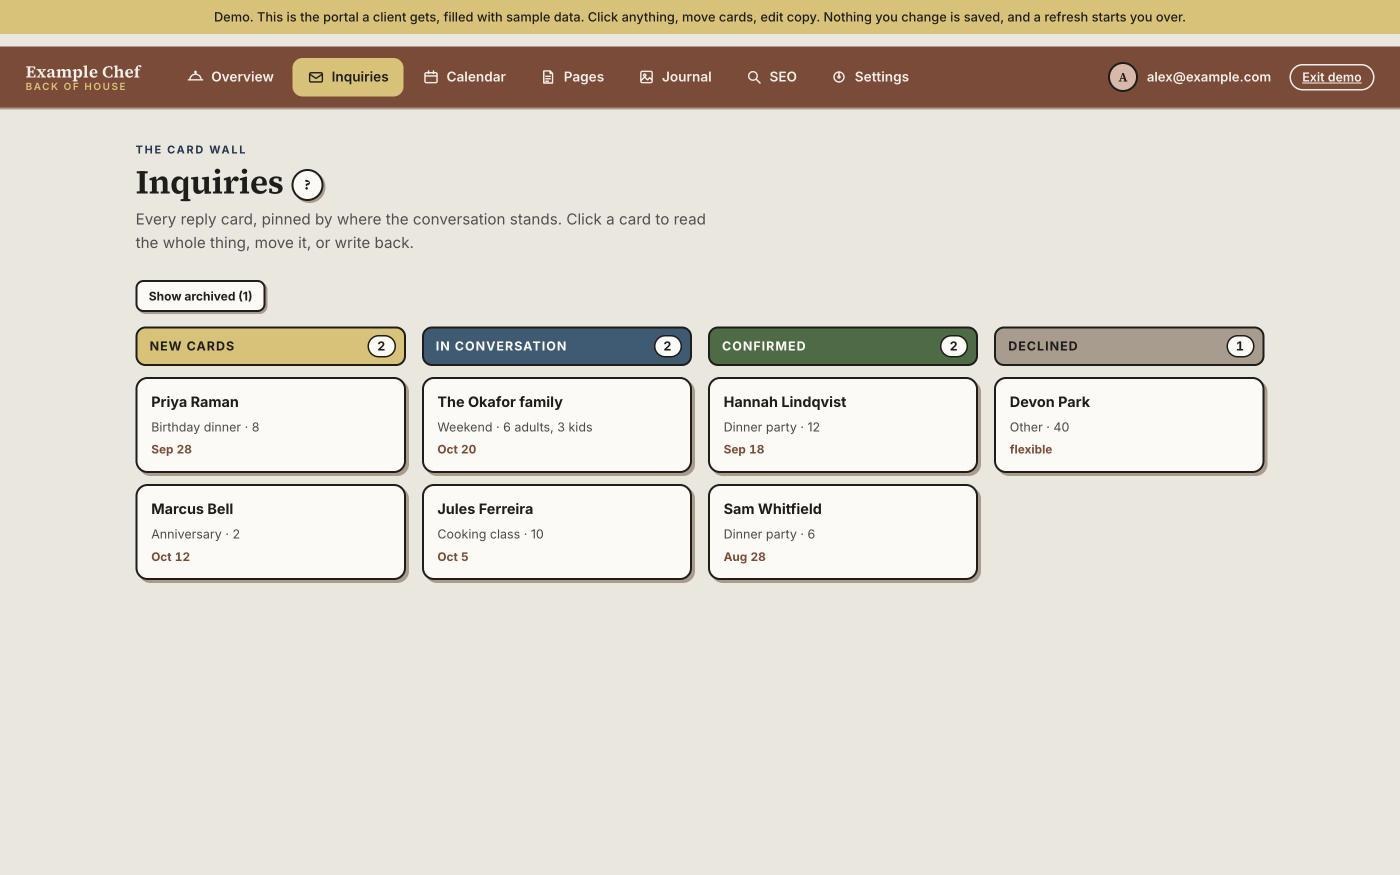Click the Example Chef logo

tap(83, 77)
